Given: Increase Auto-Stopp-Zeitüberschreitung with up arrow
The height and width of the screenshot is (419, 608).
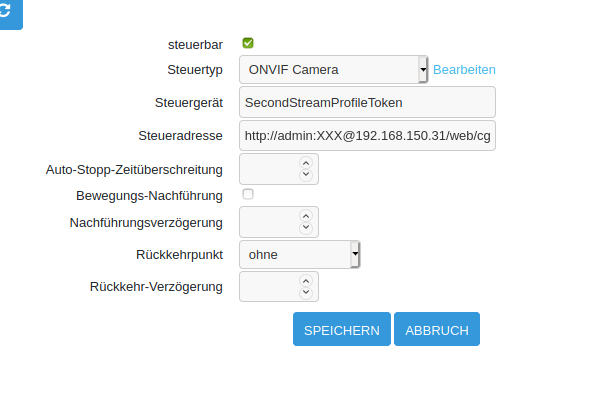Looking at the screenshot, I should (x=306, y=163).
